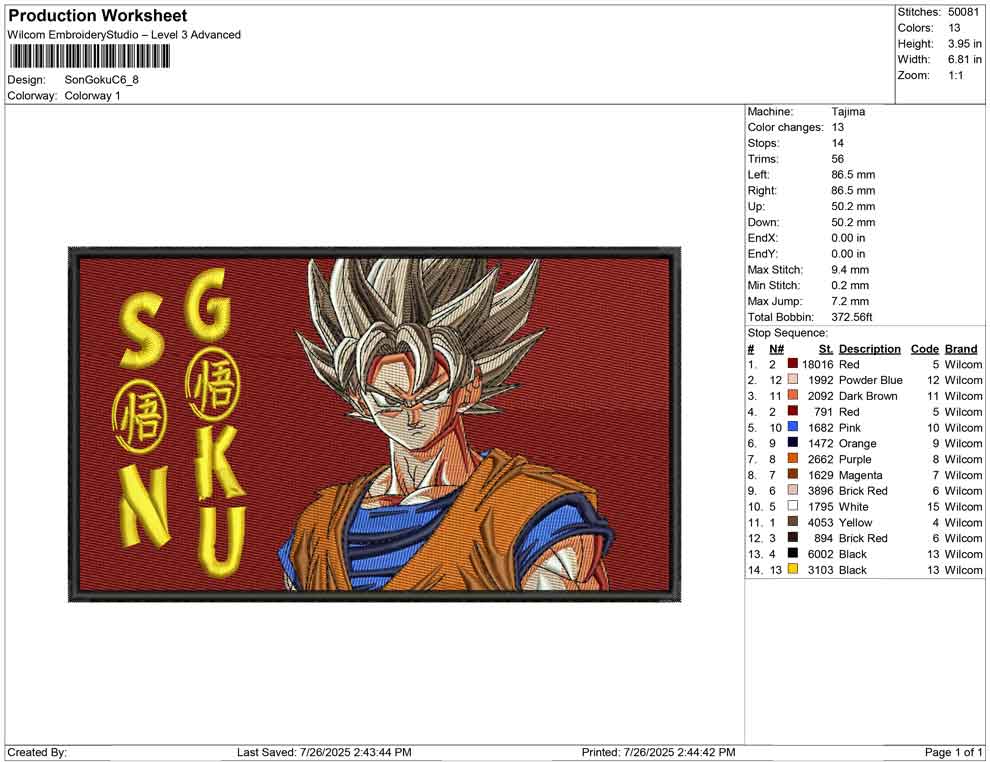This screenshot has height=762, width=990.
Task: Click the stitch count 4053 in the Yellow row
Action: click(x=821, y=522)
